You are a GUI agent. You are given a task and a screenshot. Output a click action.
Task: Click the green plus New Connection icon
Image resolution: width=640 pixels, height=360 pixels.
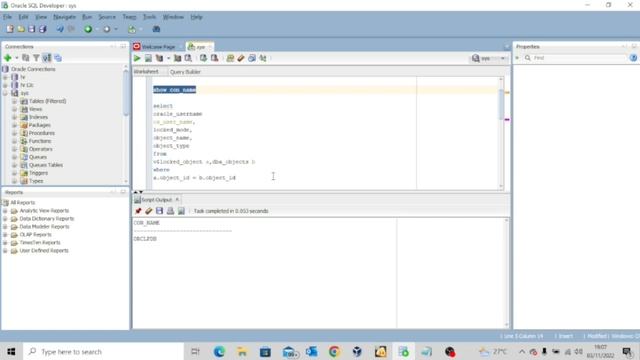tap(8, 58)
